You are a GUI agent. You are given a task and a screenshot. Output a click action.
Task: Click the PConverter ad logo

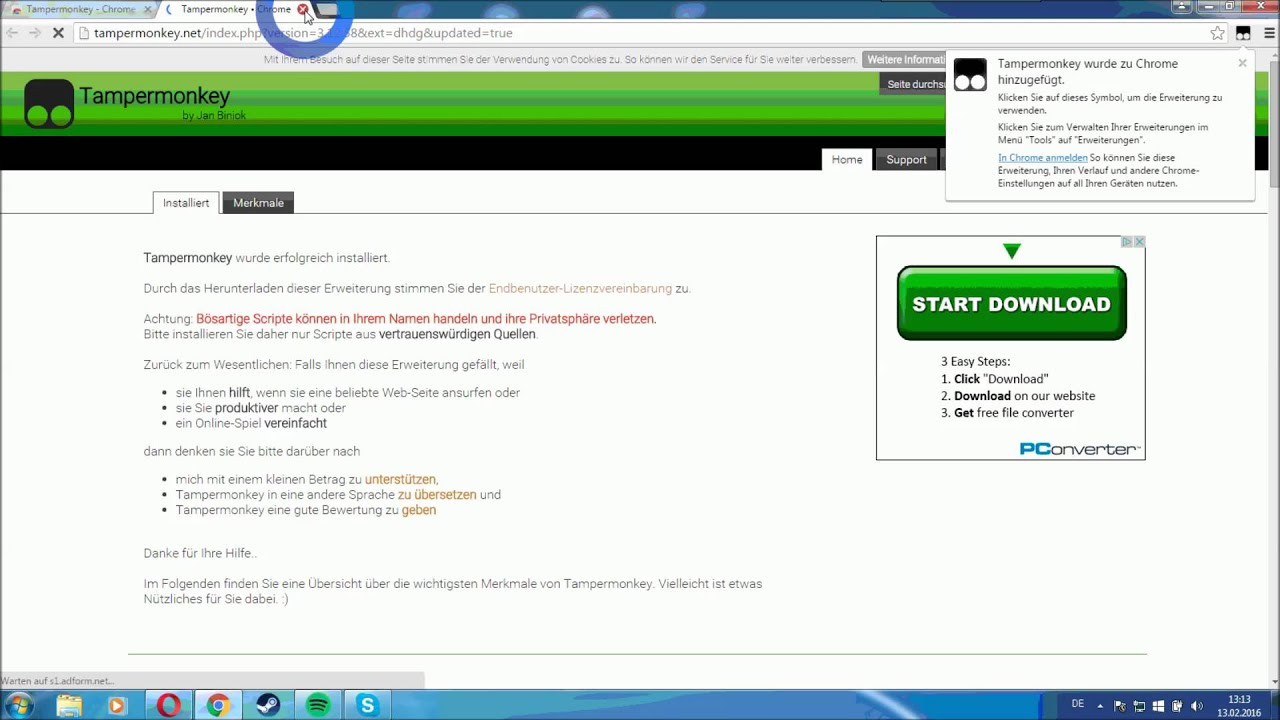(x=1080, y=449)
